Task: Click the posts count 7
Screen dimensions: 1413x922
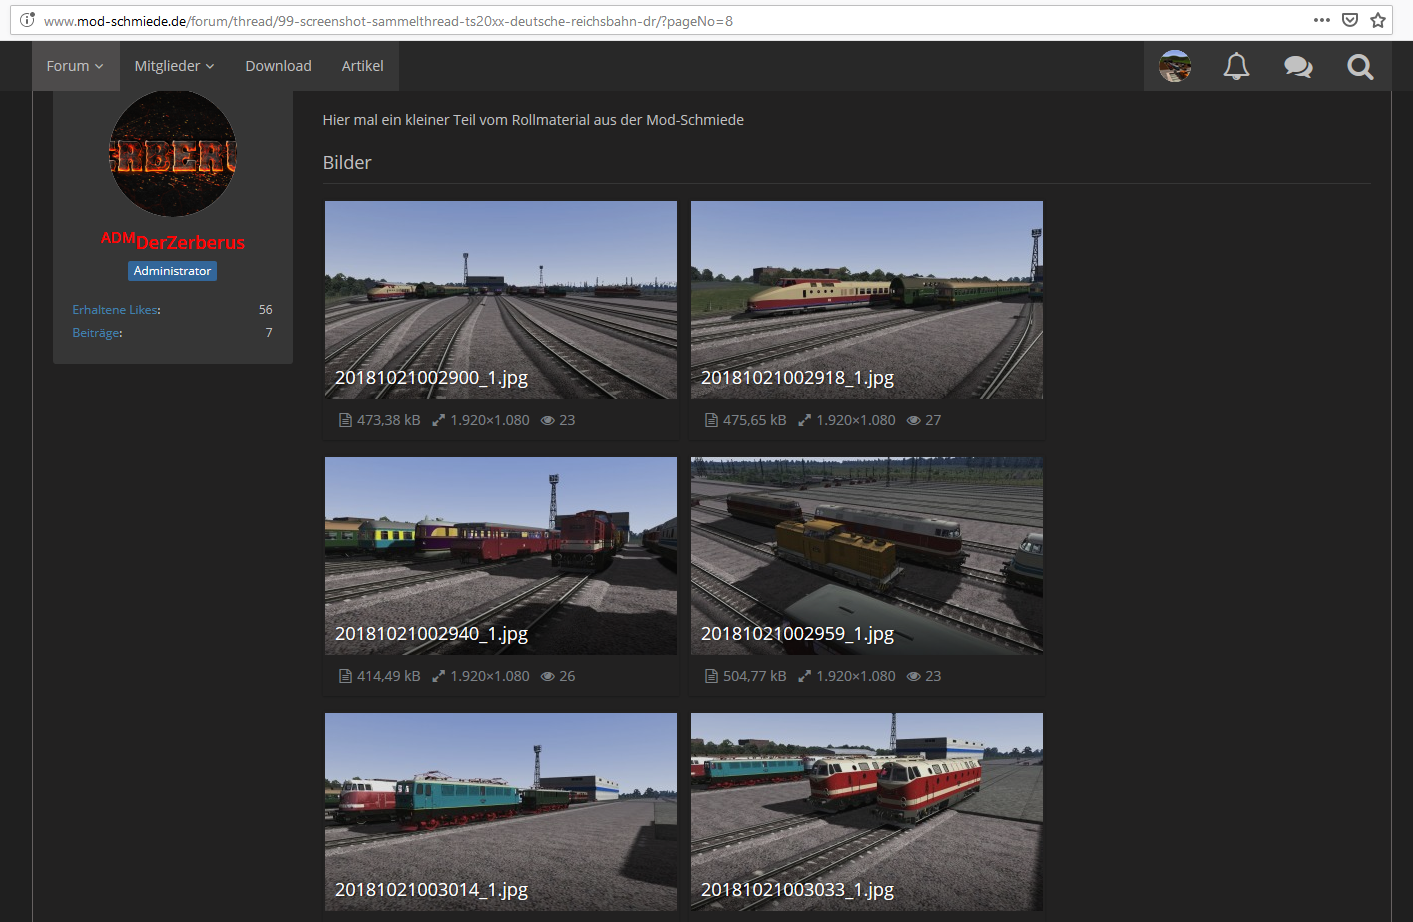Action: coord(269,333)
